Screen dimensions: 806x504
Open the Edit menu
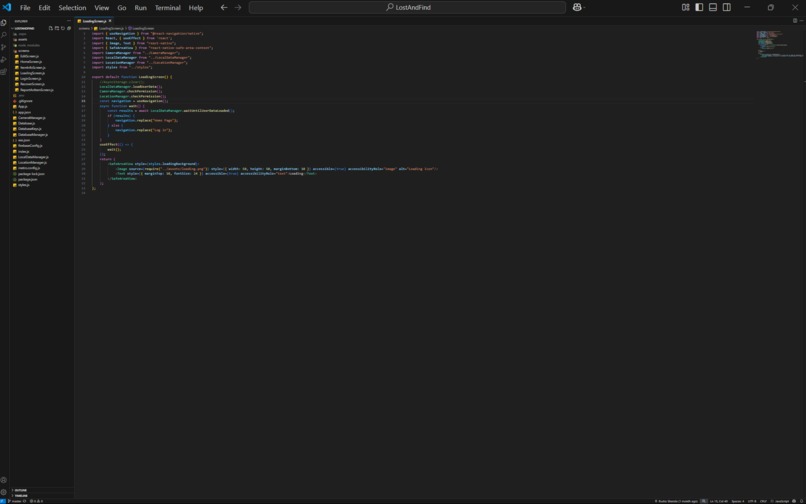tap(44, 8)
